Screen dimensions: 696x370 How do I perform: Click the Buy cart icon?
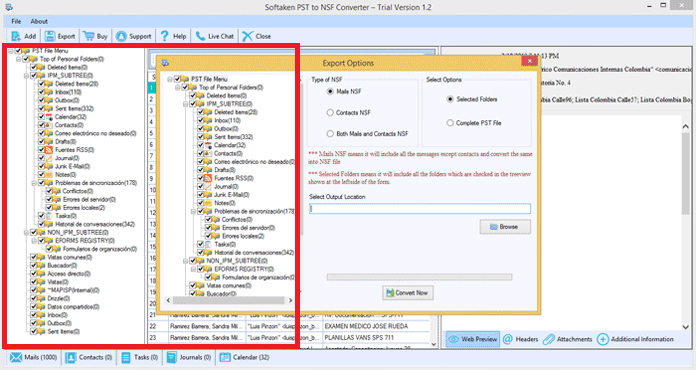88,36
